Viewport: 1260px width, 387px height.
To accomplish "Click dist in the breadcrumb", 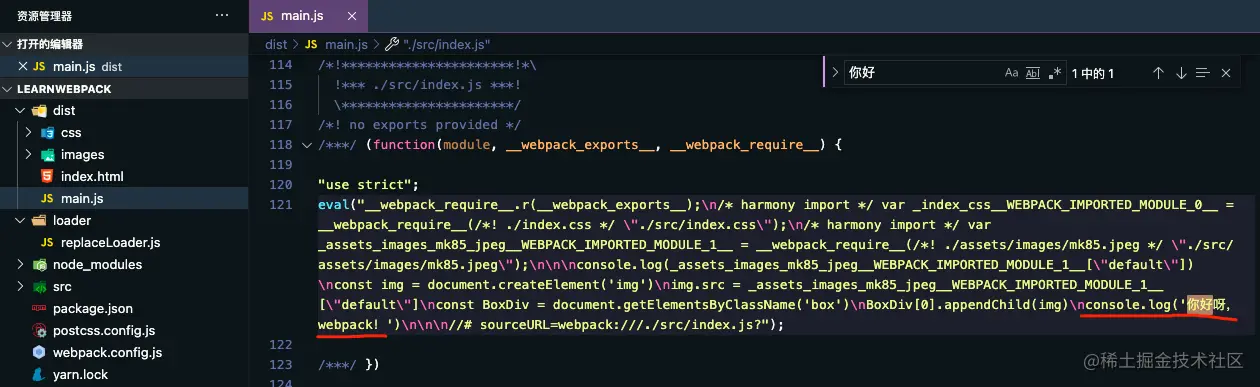I will pos(276,44).
